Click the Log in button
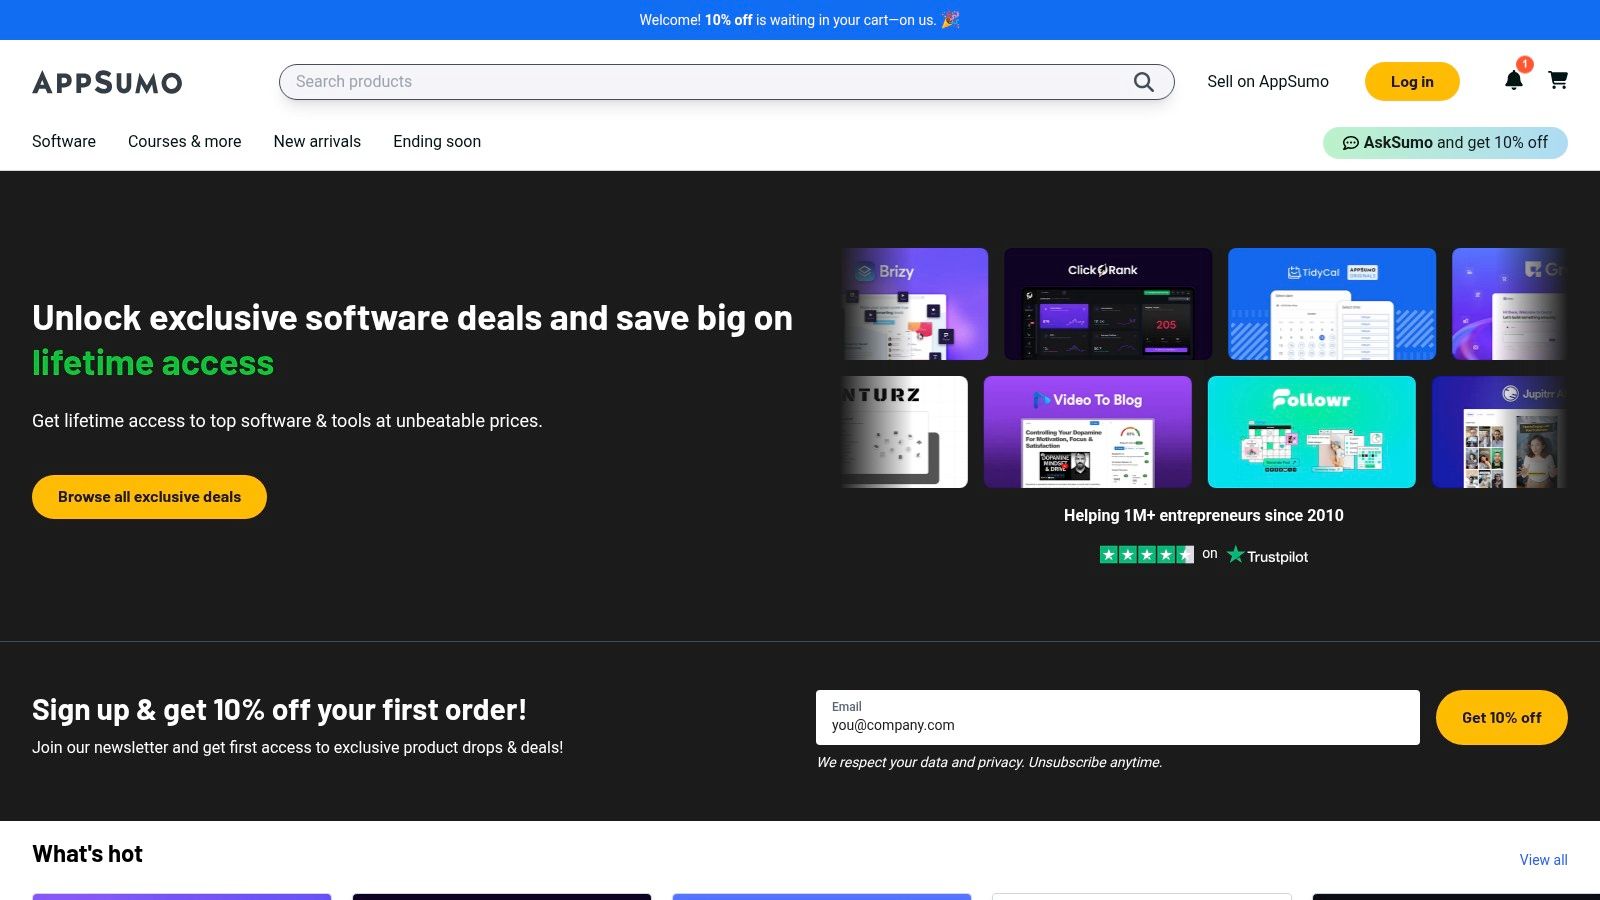This screenshot has height=900, width=1600. (x=1412, y=82)
